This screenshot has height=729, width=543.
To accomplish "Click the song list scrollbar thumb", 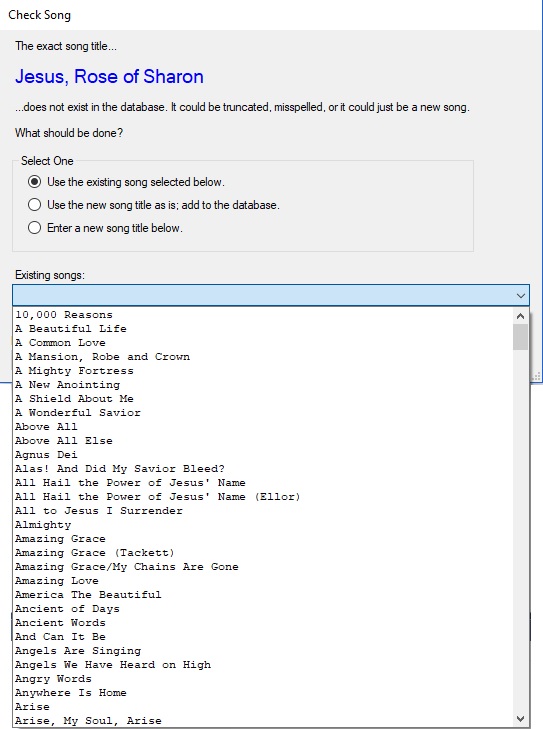I will tap(521, 337).
